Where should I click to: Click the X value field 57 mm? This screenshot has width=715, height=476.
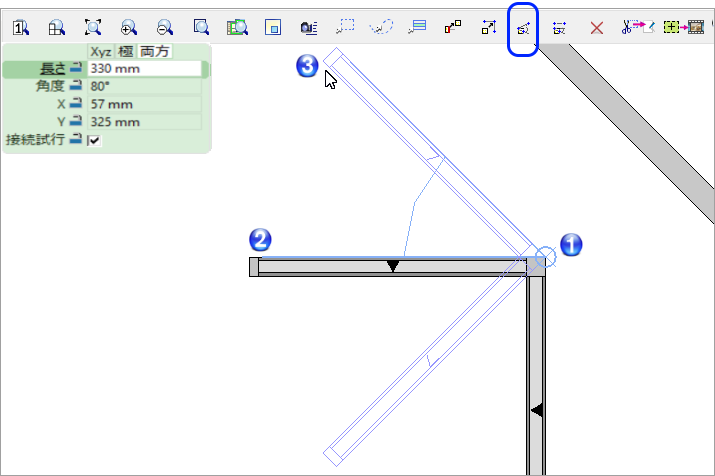[144, 104]
